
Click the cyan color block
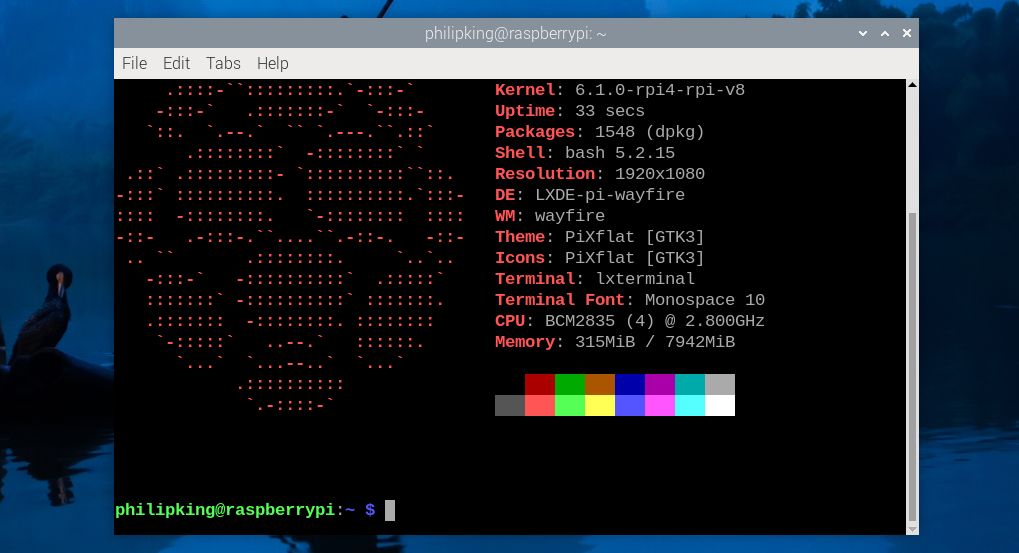coord(690,405)
